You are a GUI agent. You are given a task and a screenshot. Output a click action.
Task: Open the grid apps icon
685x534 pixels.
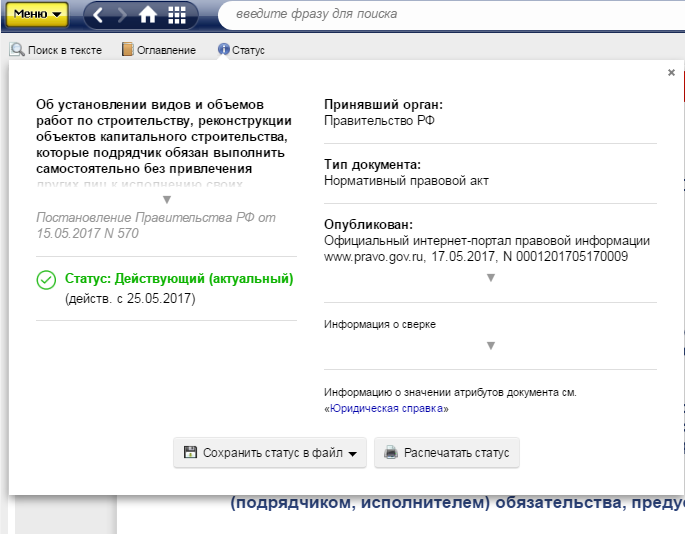[177, 15]
